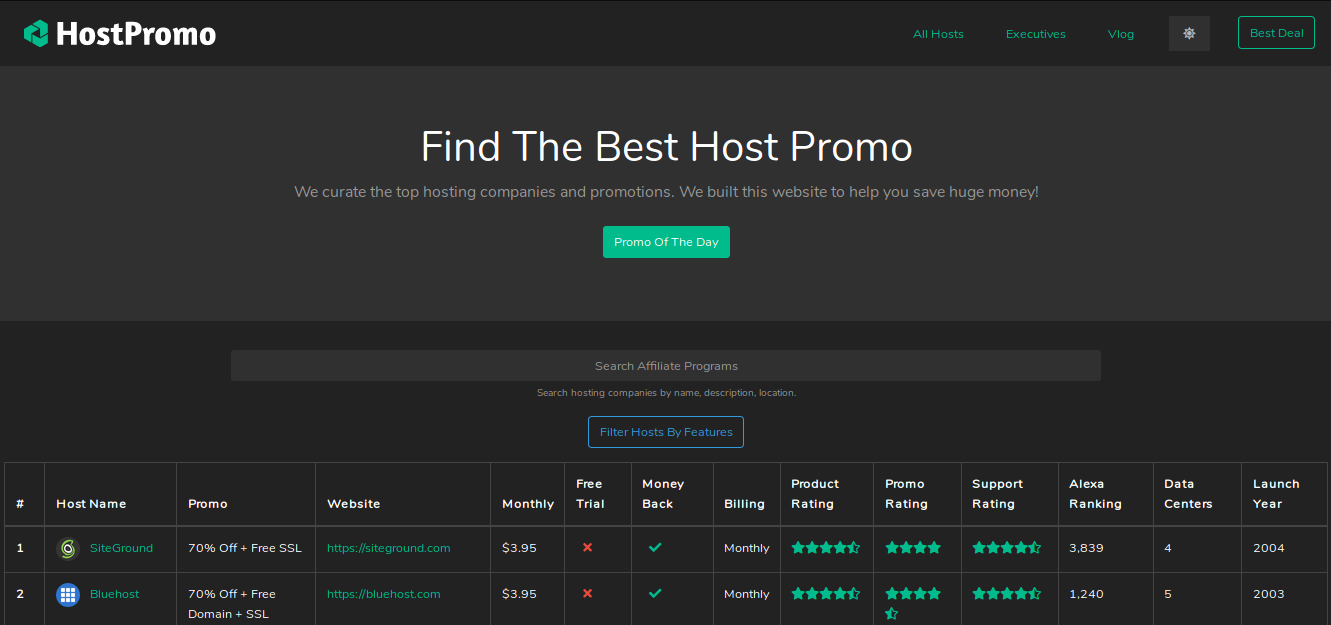Click Bluehost Support Rating stars

1006,594
